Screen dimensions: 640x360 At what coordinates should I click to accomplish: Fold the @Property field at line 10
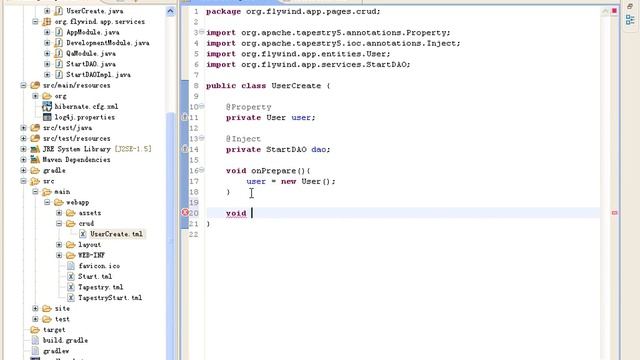pos(202,106)
